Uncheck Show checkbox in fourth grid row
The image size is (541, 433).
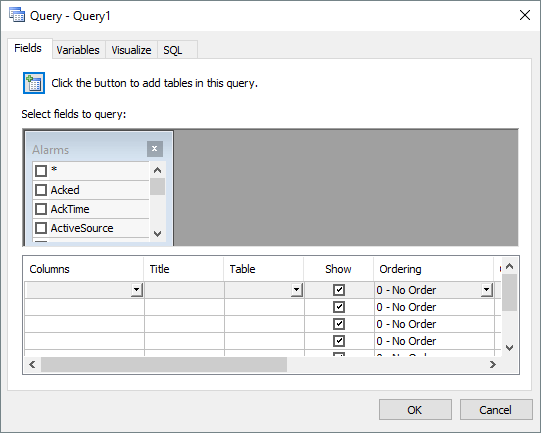(x=339, y=341)
